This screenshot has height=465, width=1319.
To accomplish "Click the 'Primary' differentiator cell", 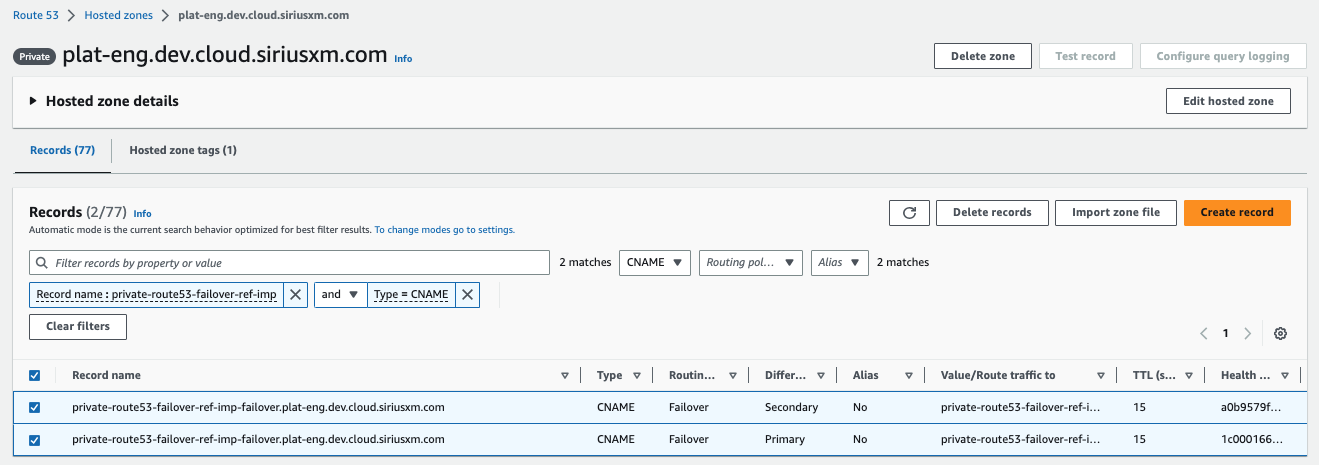I will point(786,439).
